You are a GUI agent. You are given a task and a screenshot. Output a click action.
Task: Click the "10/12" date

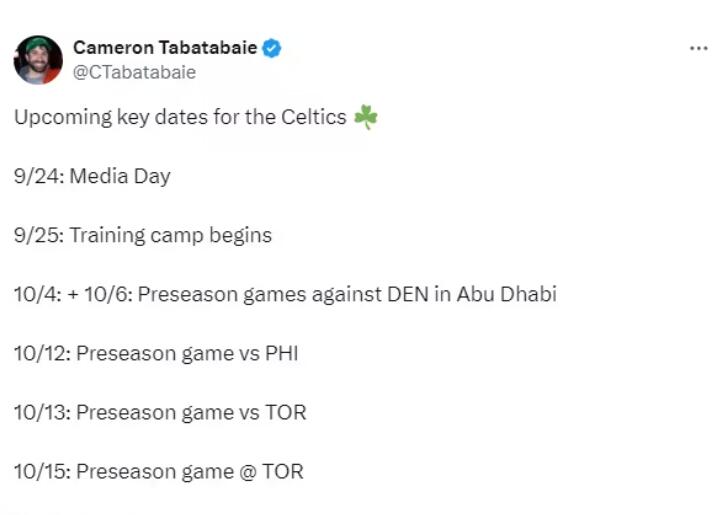pyautogui.click(x=41, y=354)
